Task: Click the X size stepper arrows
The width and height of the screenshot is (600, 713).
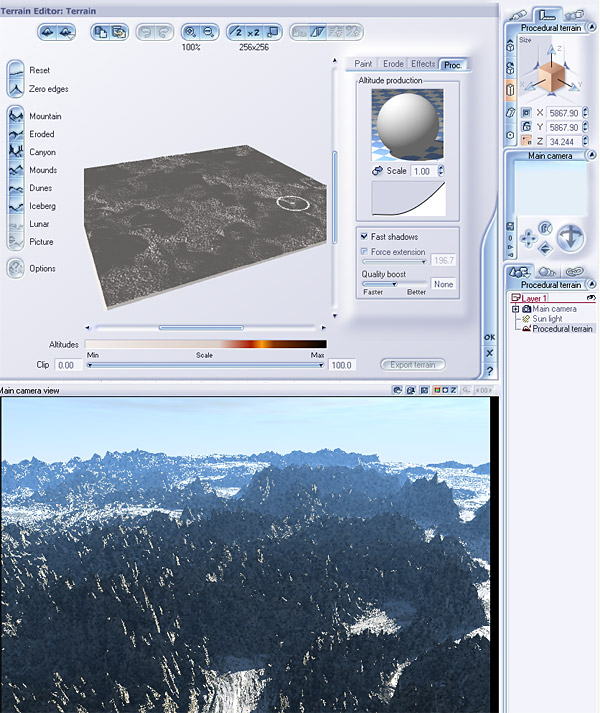Action: 585,112
